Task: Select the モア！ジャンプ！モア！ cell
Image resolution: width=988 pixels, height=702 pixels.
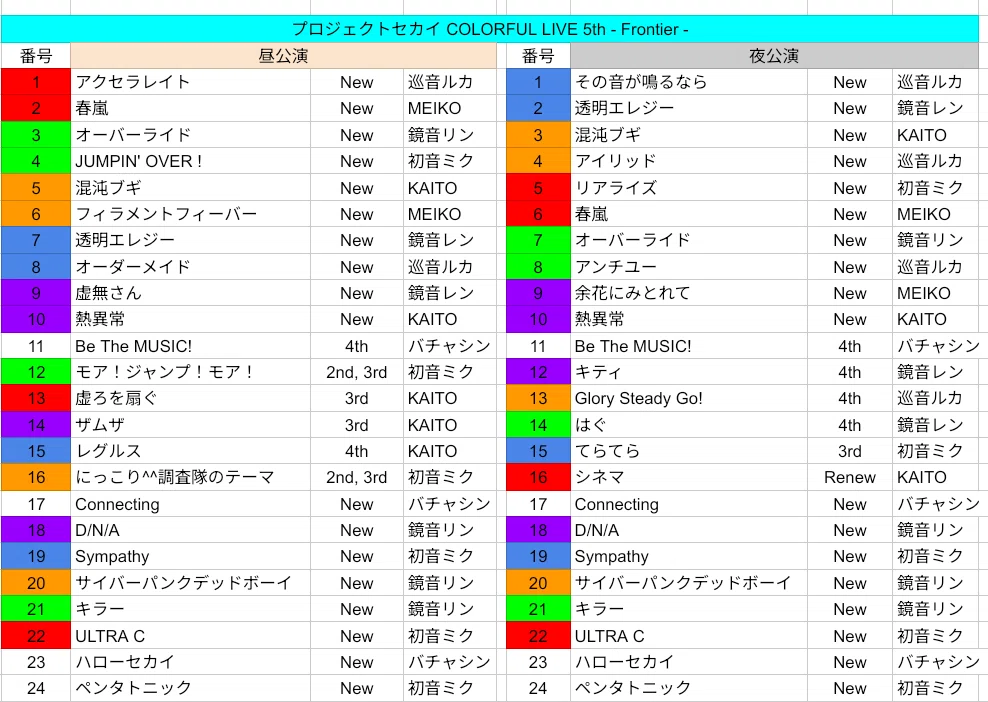Action: (x=190, y=372)
